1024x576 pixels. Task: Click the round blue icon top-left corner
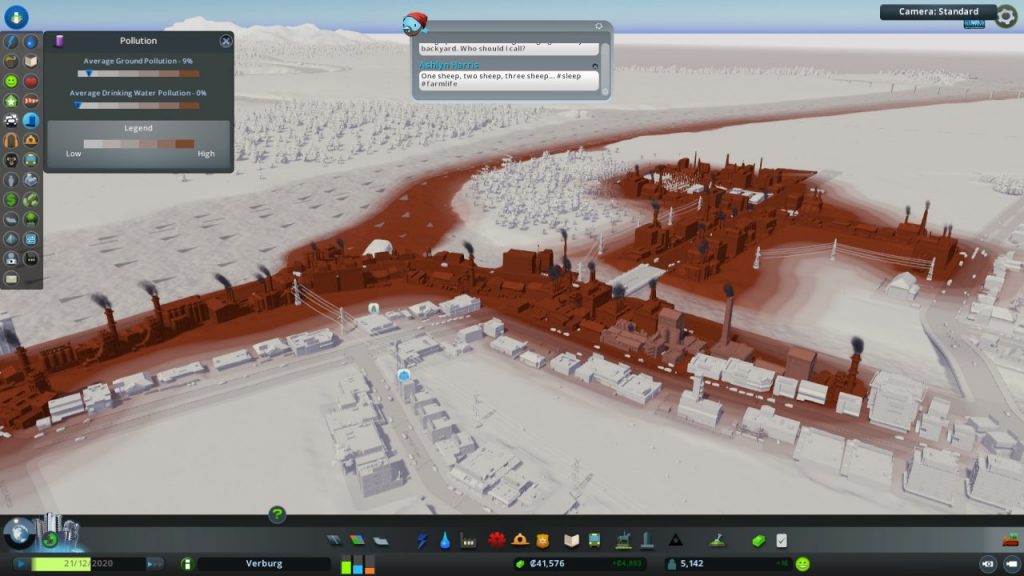16,17
